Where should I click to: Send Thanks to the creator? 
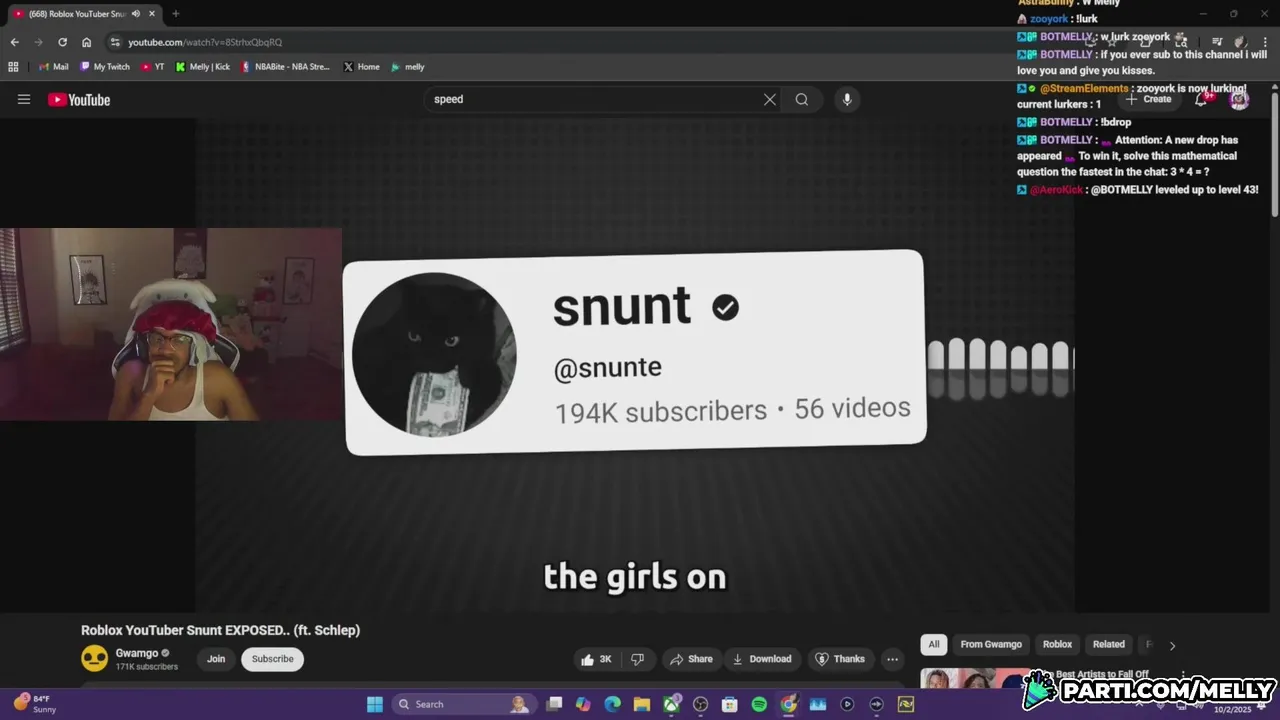pyautogui.click(x=840, y=659)
